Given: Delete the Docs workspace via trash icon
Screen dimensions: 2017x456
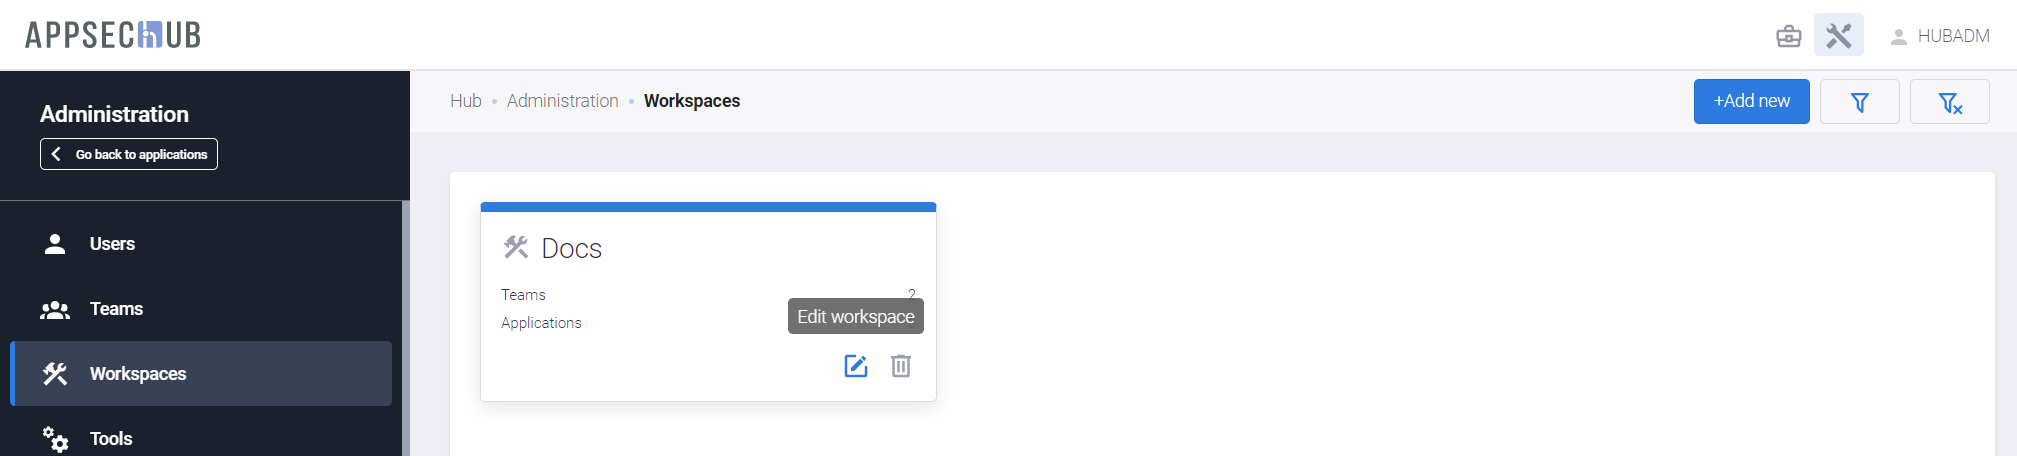Looking at the screenshot, I should [x=901, y=366].
